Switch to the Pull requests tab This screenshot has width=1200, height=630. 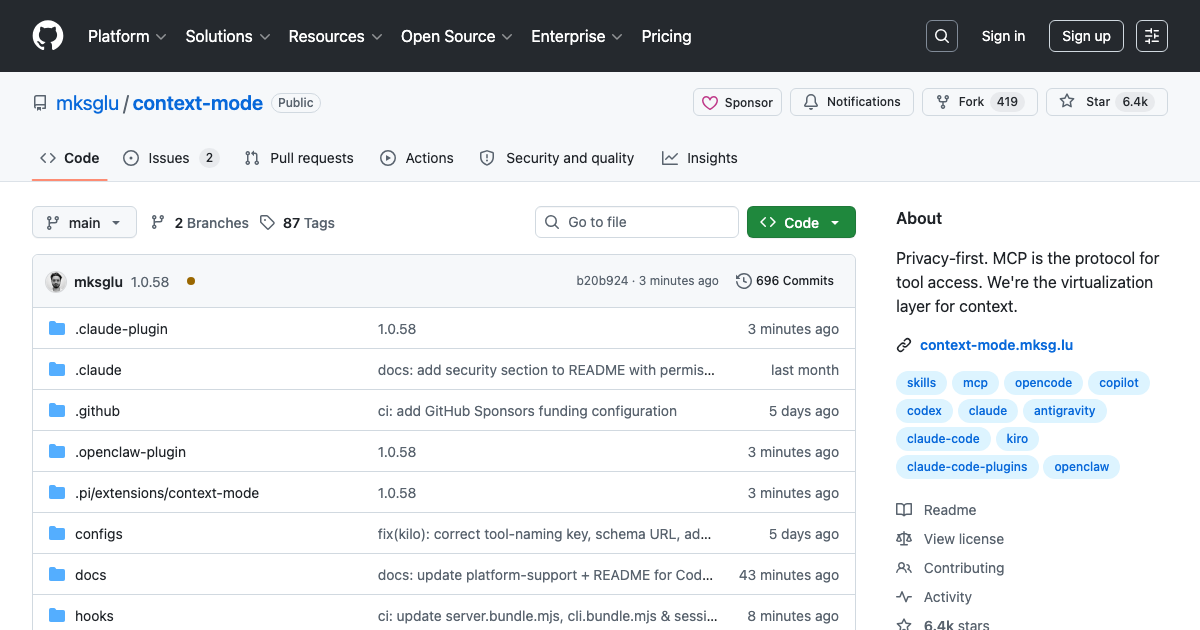299,158
